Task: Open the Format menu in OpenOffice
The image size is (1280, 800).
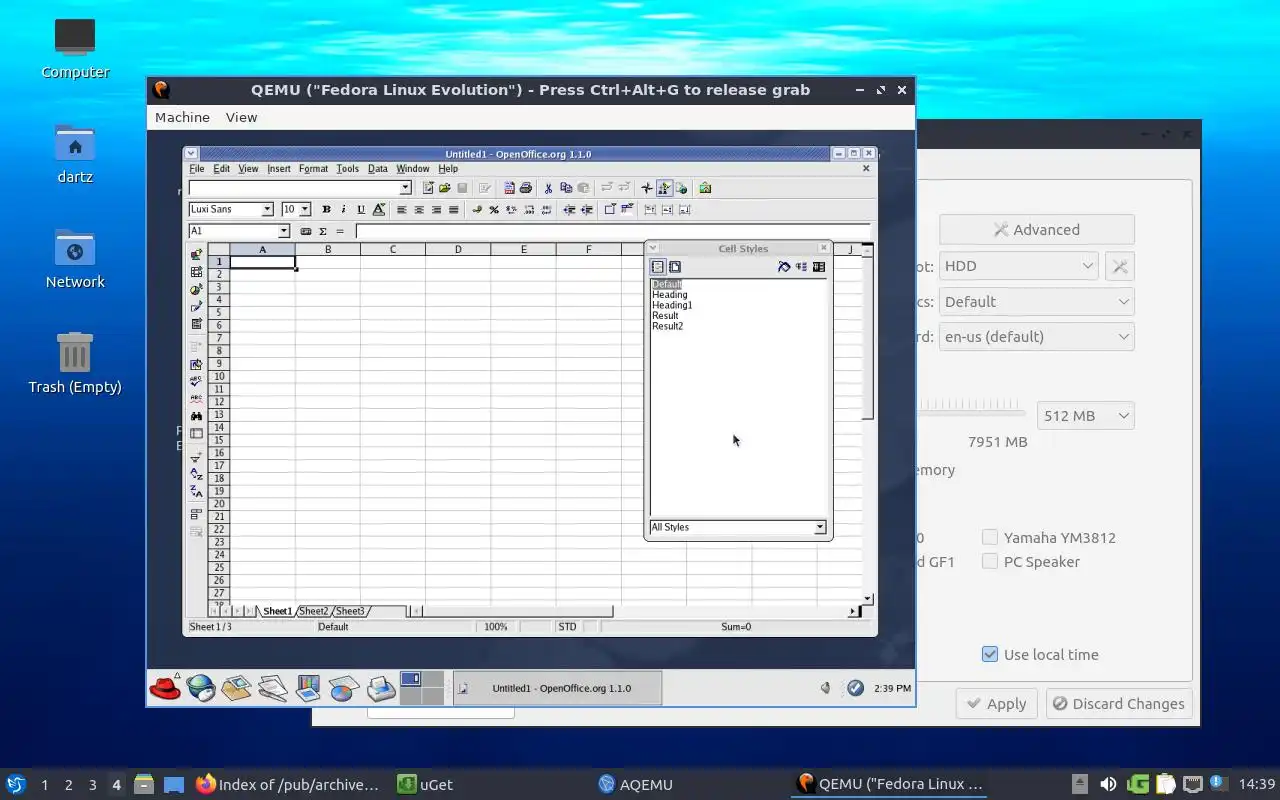Action: tap(313, 169)
